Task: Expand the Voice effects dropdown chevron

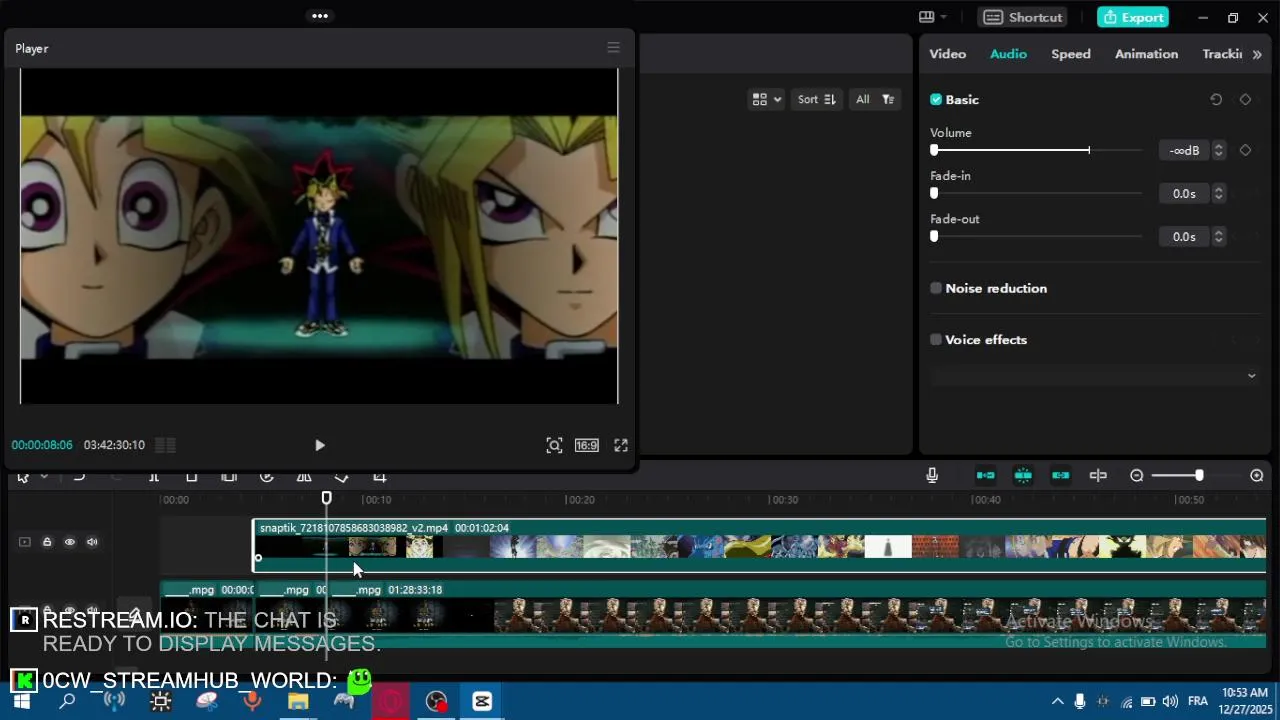Action: click(x=1251, y=376)
